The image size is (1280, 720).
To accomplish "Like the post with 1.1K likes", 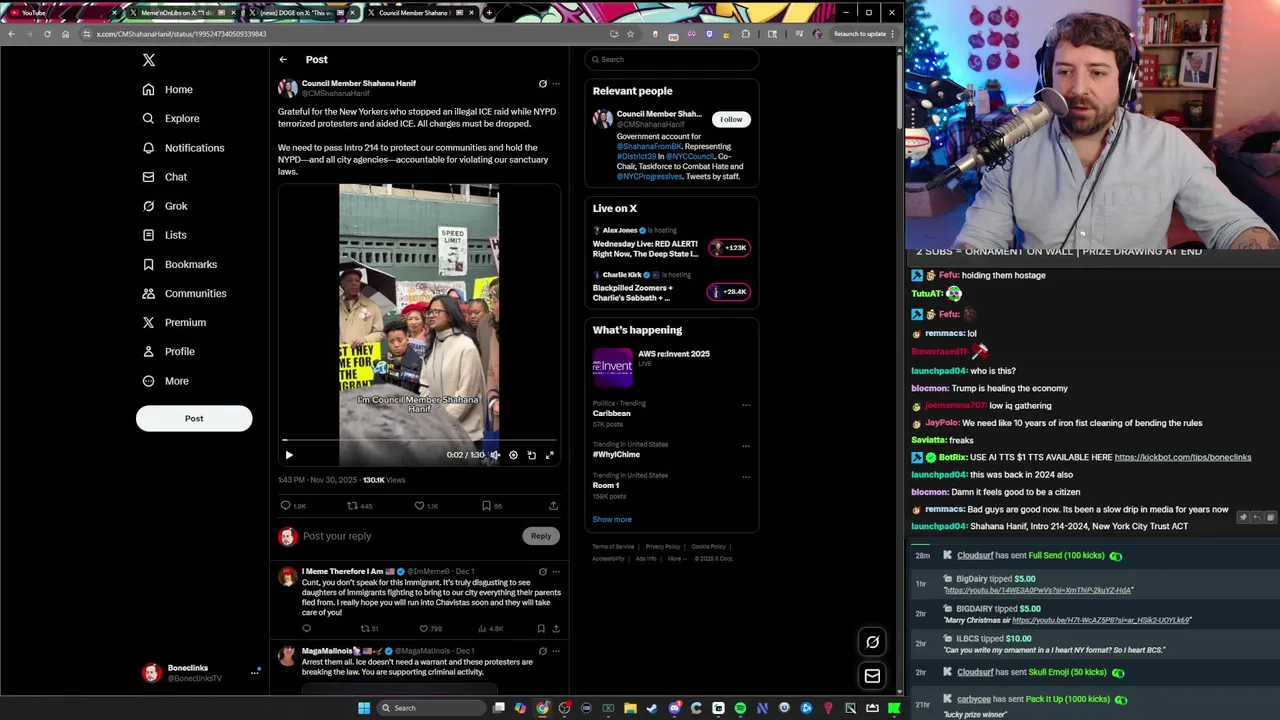I will tap(426, 506).
